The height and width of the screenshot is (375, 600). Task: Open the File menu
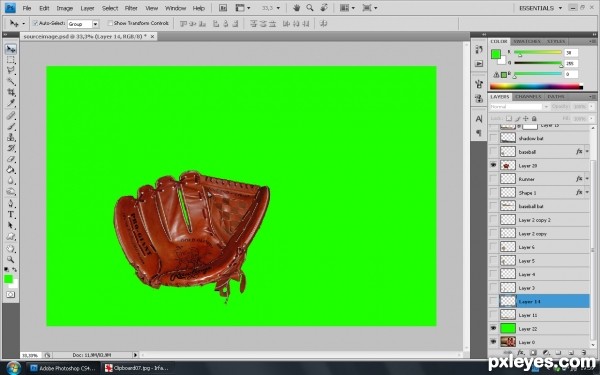pyautogui.click(x=27, y=8)
